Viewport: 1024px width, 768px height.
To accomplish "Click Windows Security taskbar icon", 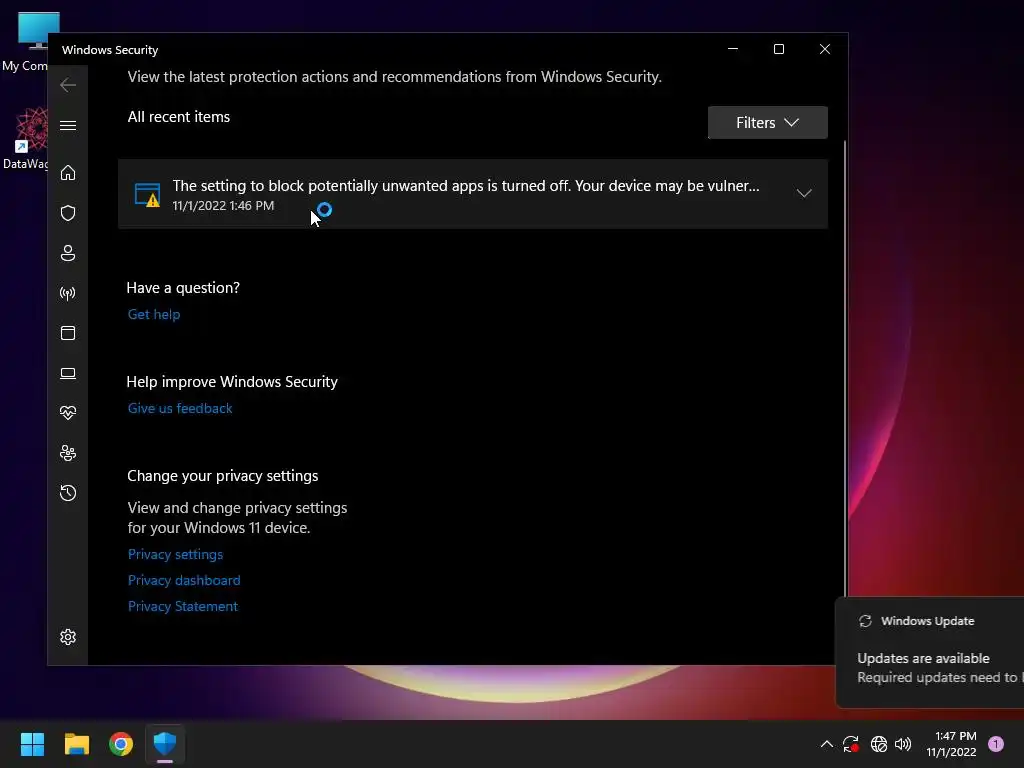I will tap(165, 744).
